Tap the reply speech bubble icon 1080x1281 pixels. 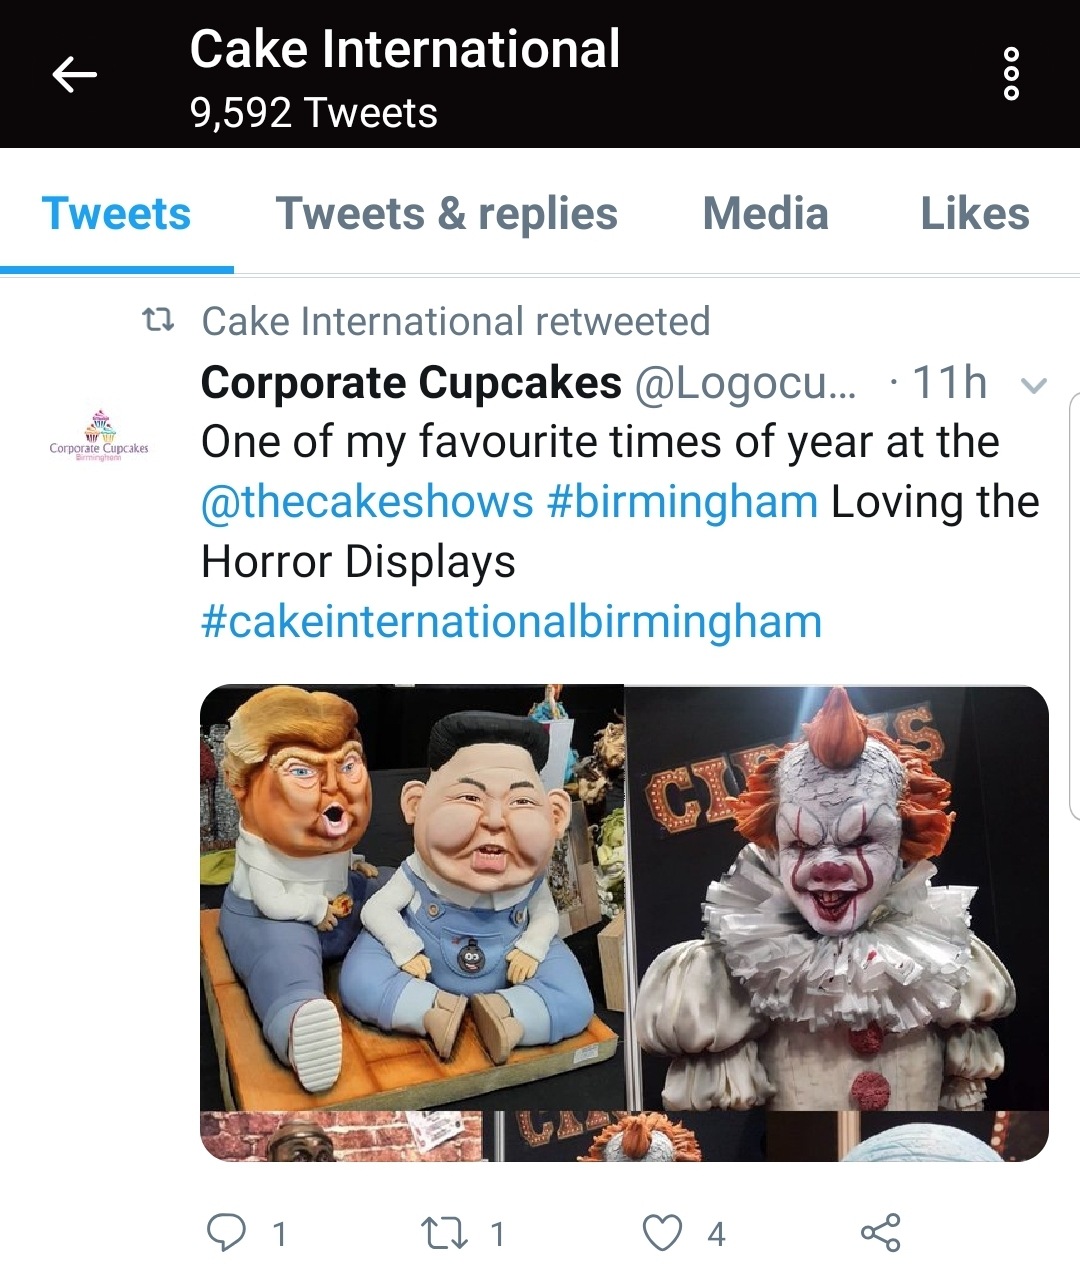tap(226, 1233)
